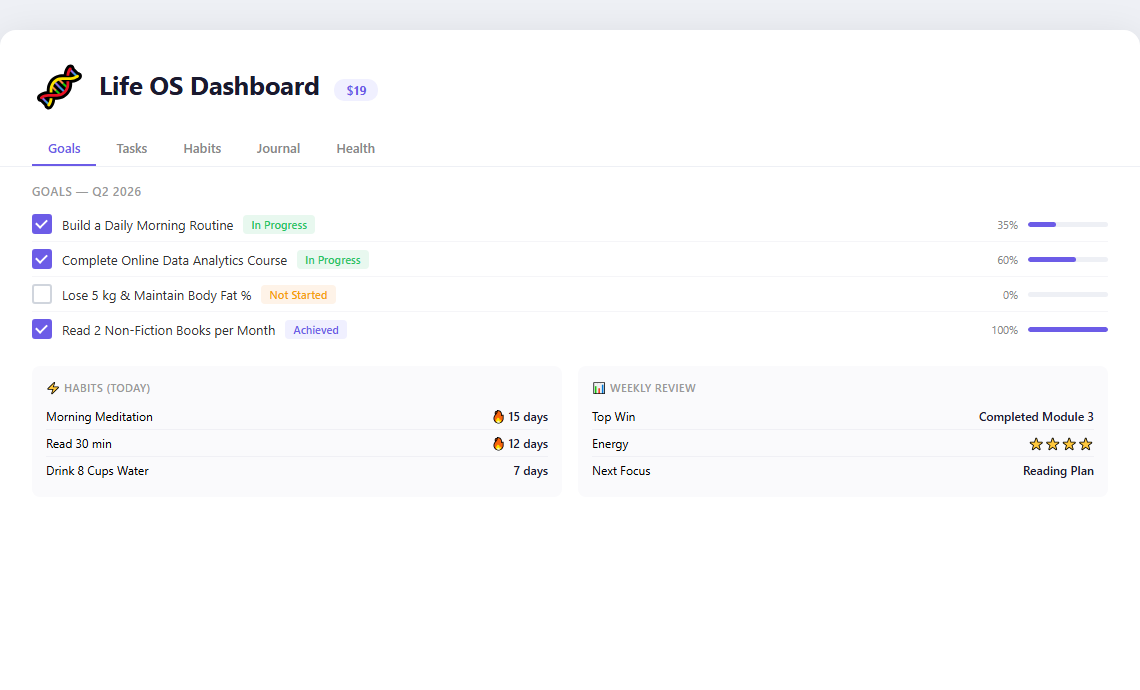The image size is (1140, 690).
Task: Open the Habits tab
Action: click(202, 148)
